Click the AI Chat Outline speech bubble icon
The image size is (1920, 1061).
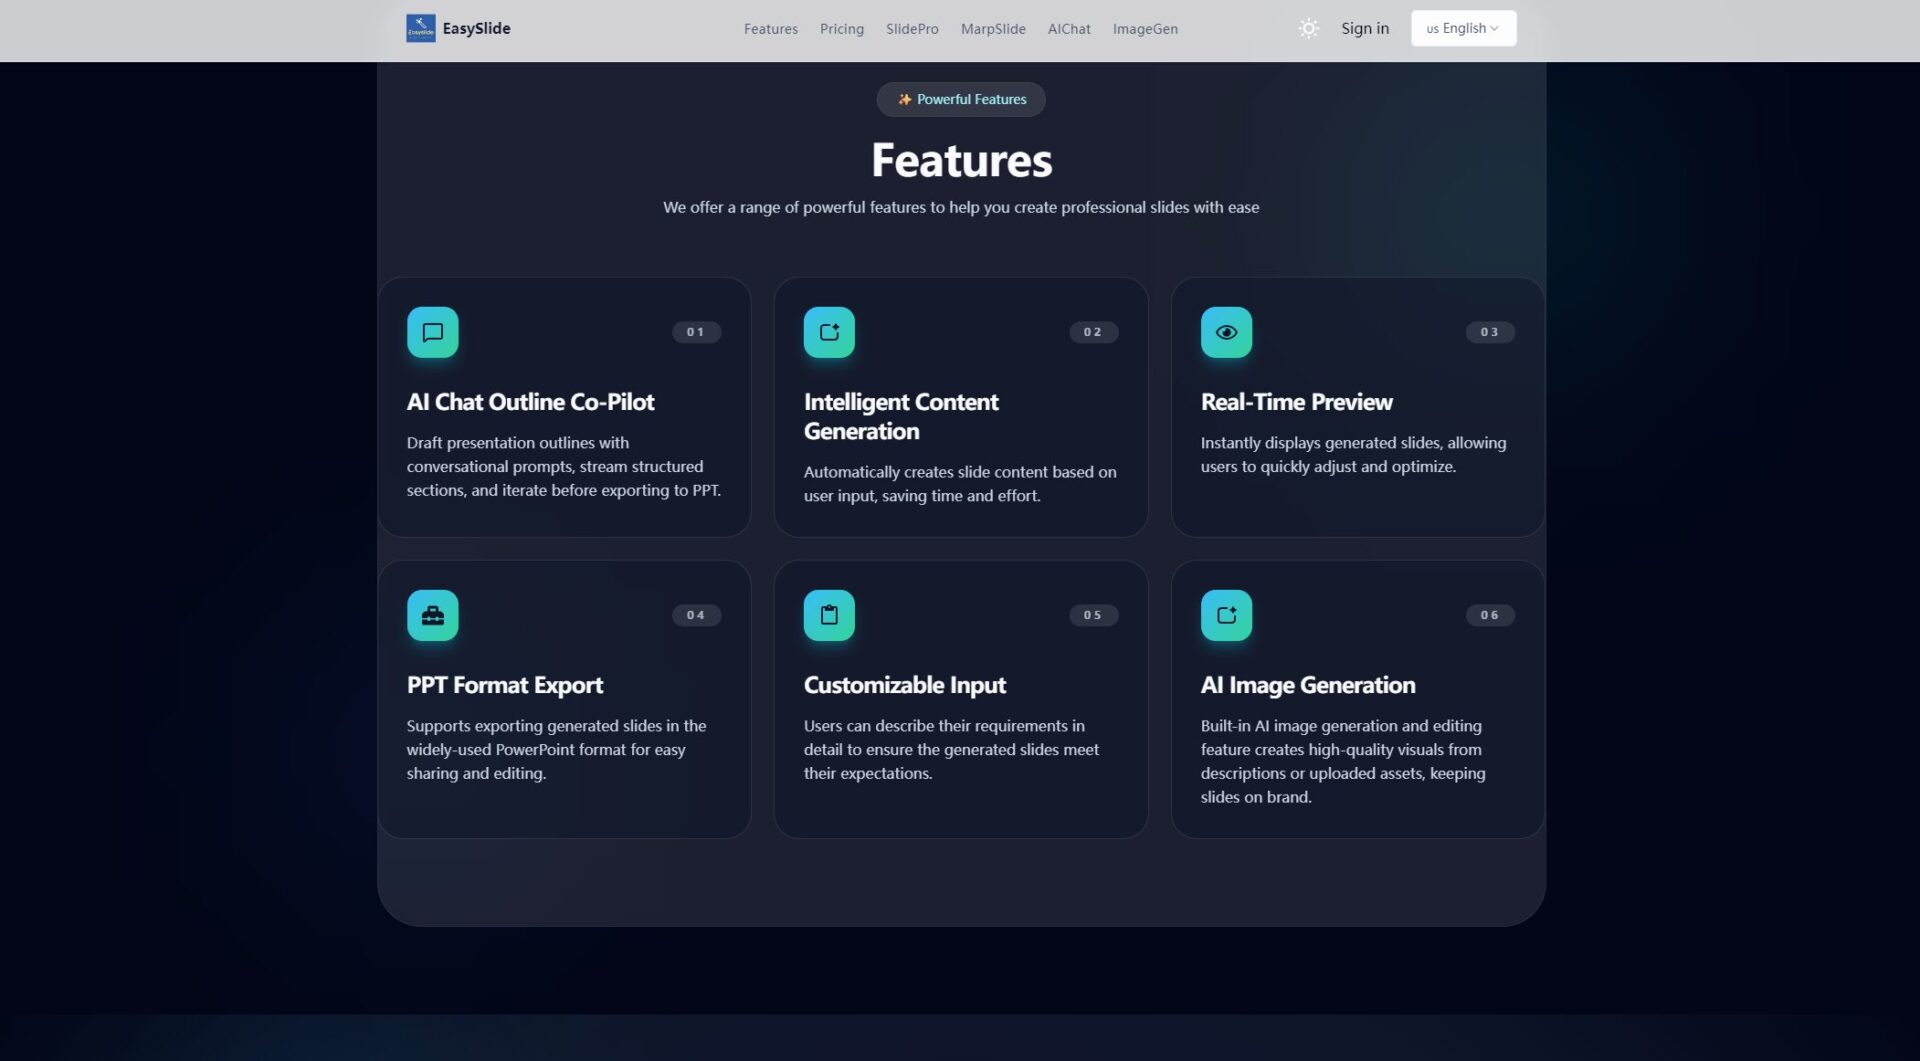432,332
